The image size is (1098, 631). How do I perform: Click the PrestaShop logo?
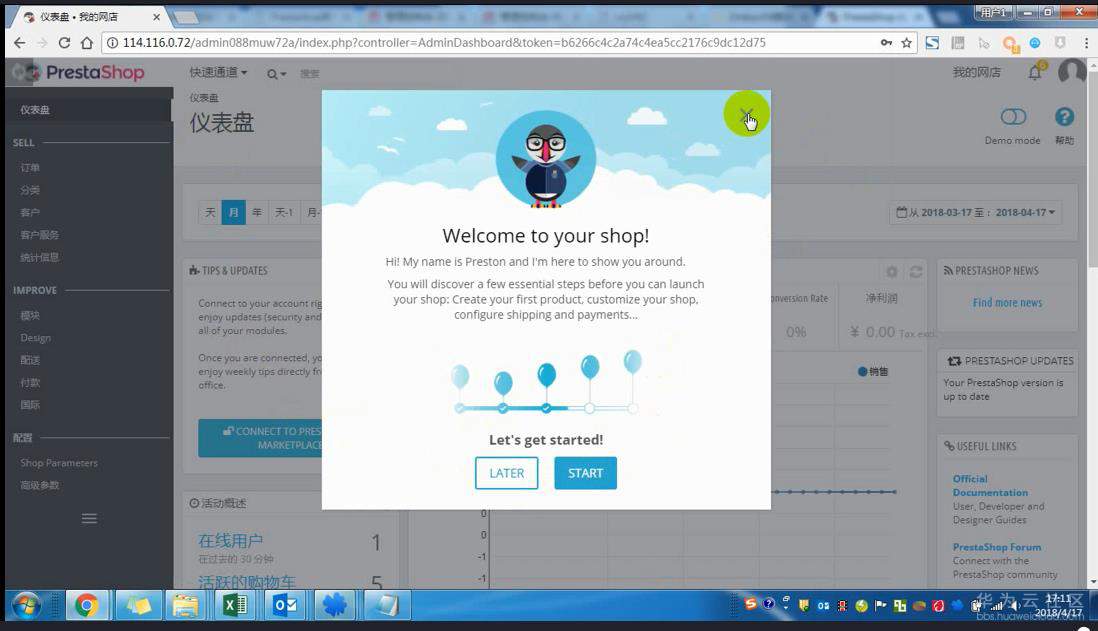click(x=79, y=72)
